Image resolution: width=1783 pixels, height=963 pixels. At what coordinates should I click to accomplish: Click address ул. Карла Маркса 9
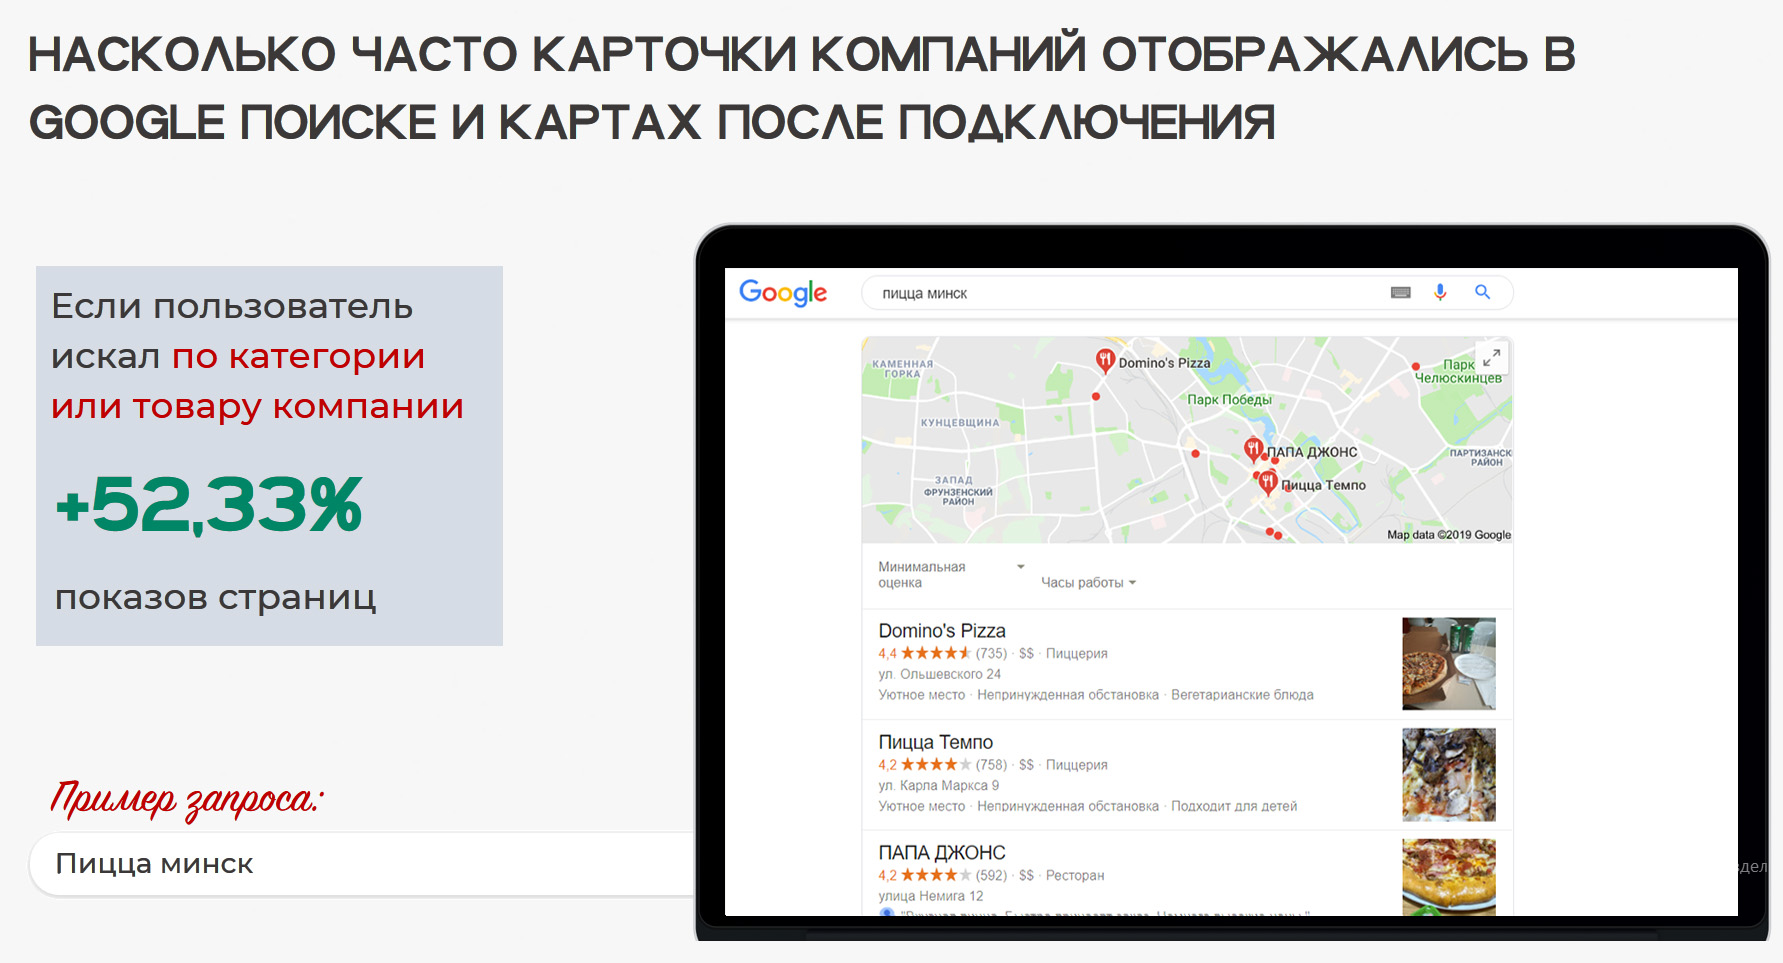point(939,785)
